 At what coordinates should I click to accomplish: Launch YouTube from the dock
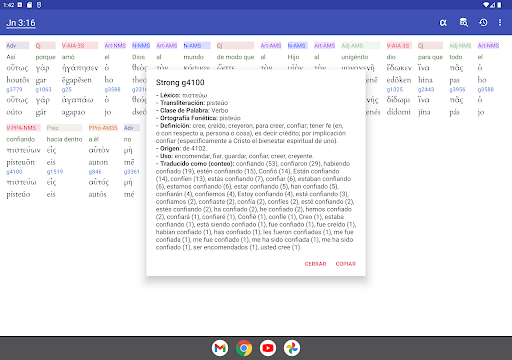click(x=268, y=348)
